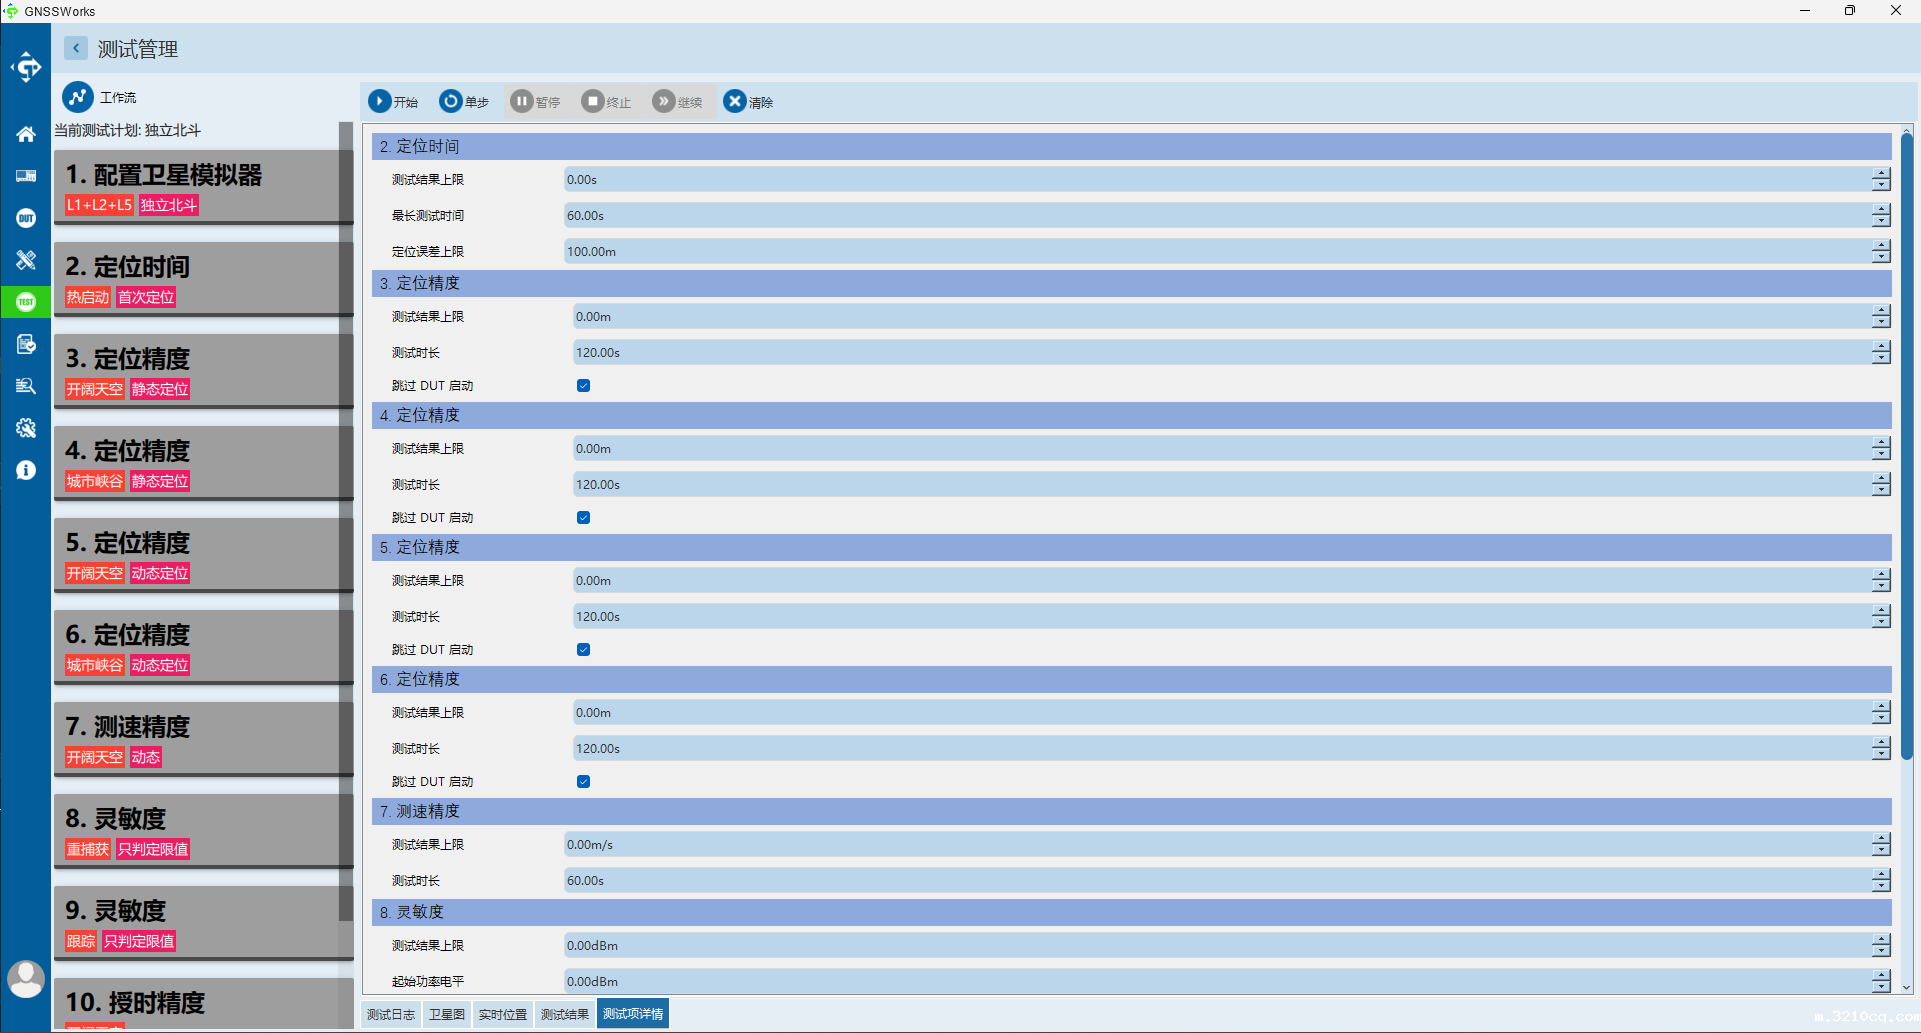Image resolution: width=1921 pixels, height=1033 pixels.
Task: Increase 最长测试时间 value with up arrow
Action: [1881, 210]
